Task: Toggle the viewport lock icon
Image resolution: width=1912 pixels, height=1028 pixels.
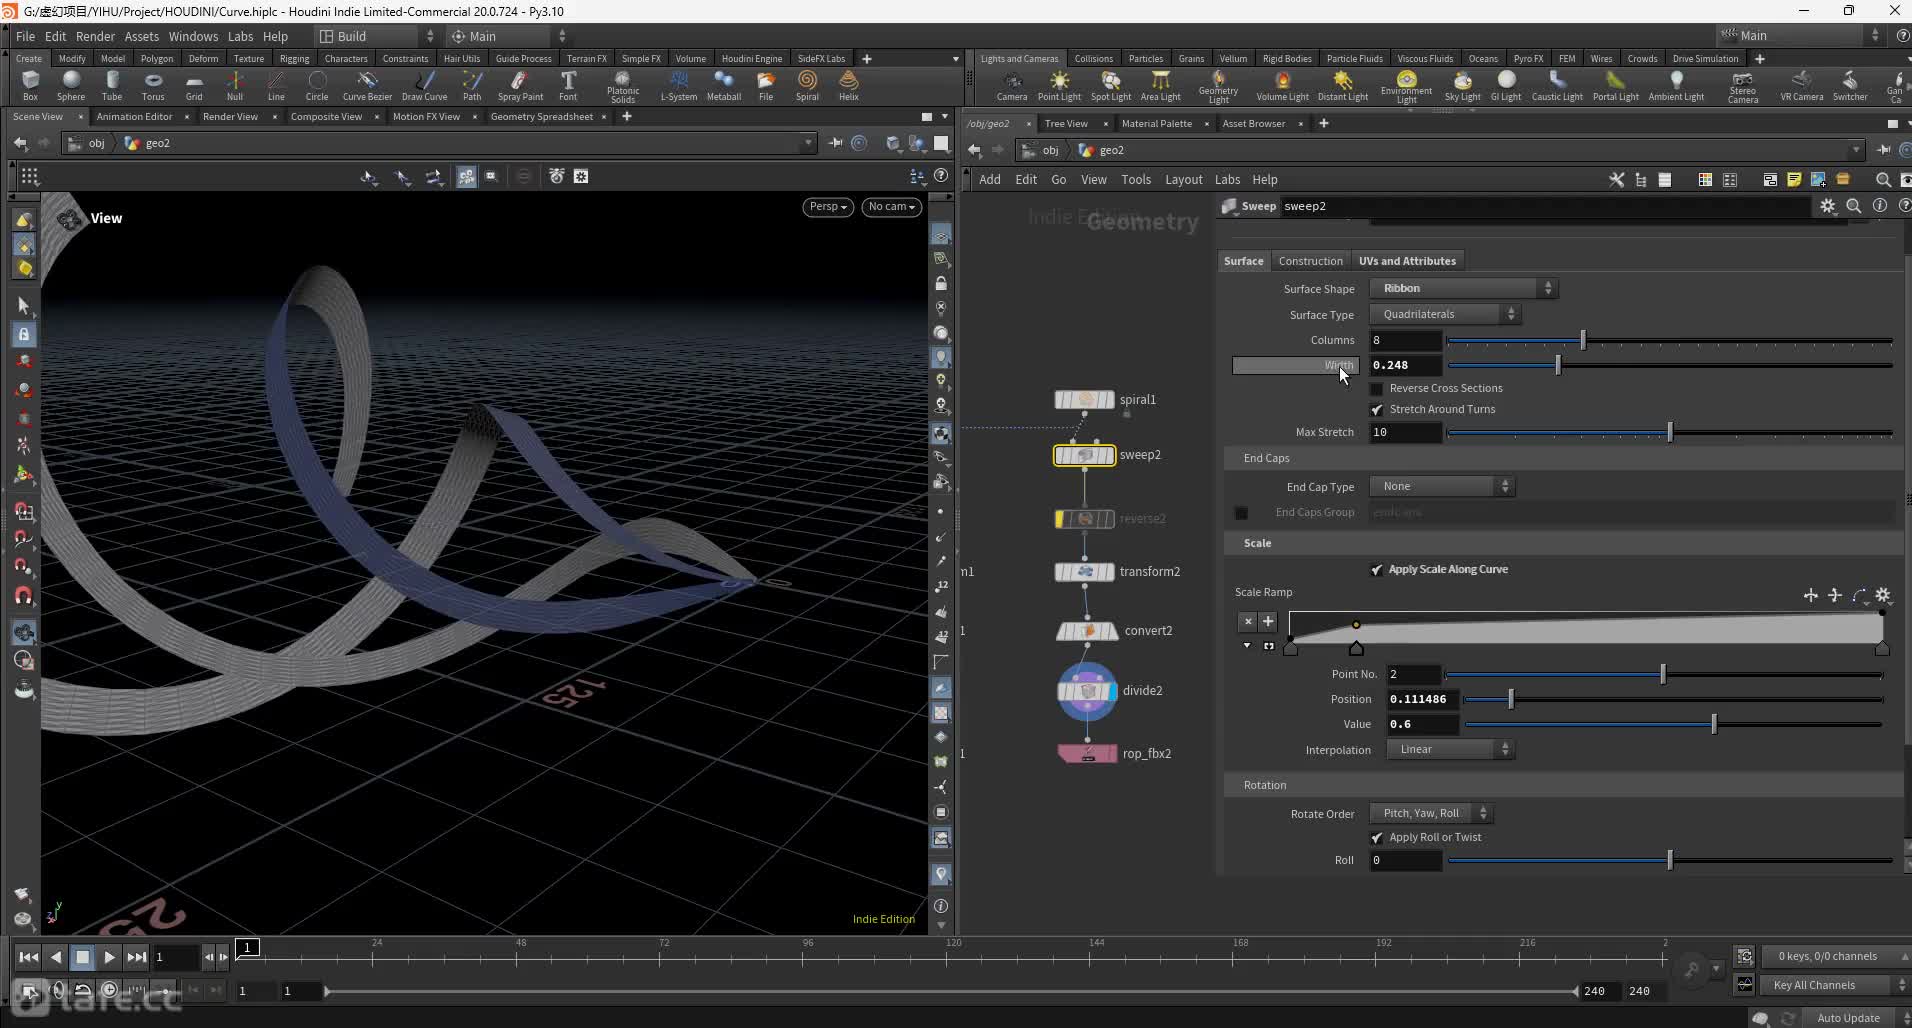Action: [24, 334]
